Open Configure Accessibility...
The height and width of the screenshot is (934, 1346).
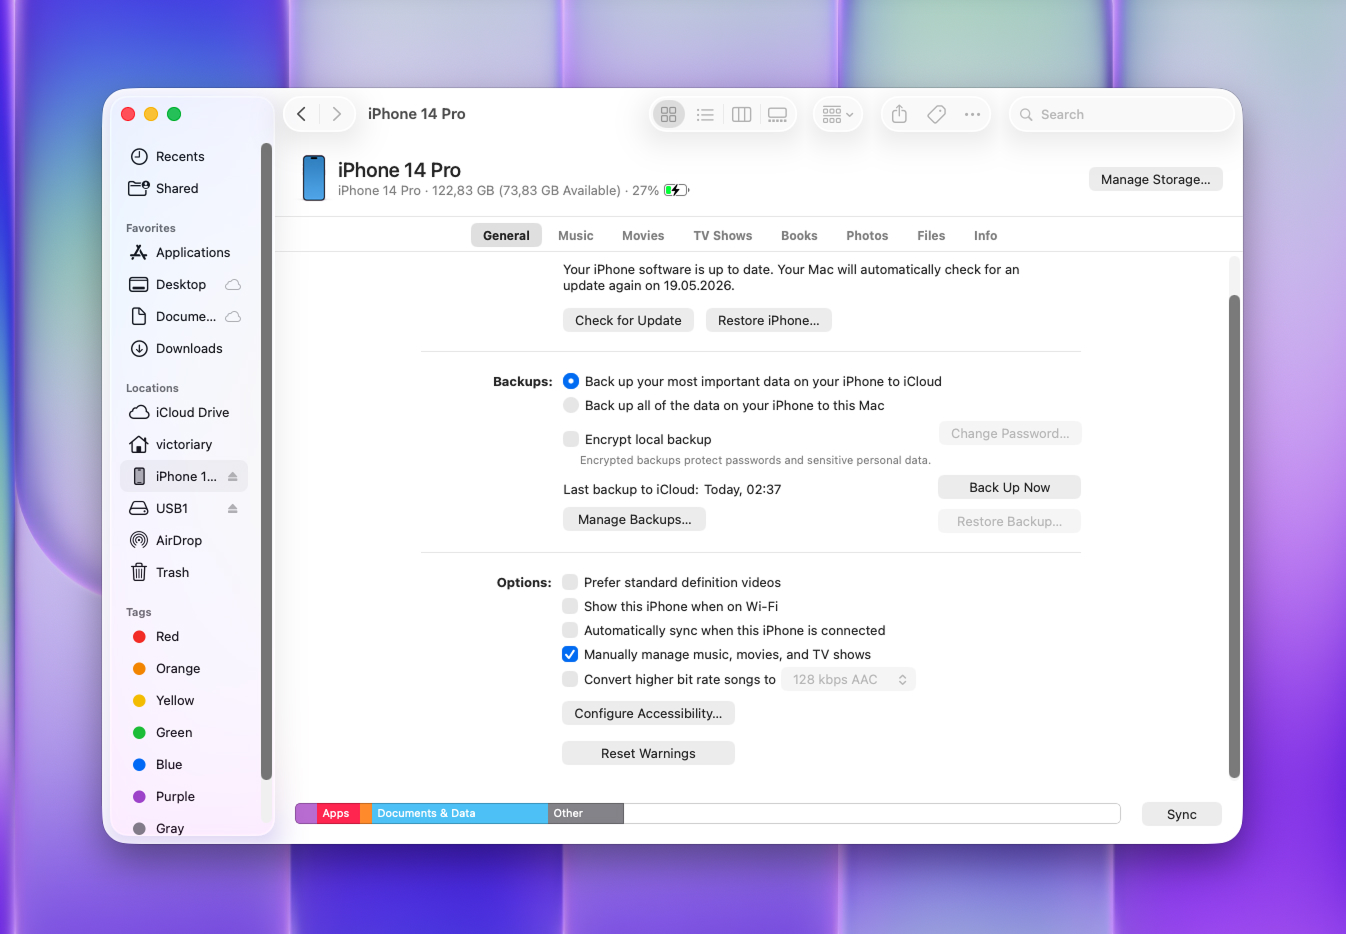tap(648, 713)
